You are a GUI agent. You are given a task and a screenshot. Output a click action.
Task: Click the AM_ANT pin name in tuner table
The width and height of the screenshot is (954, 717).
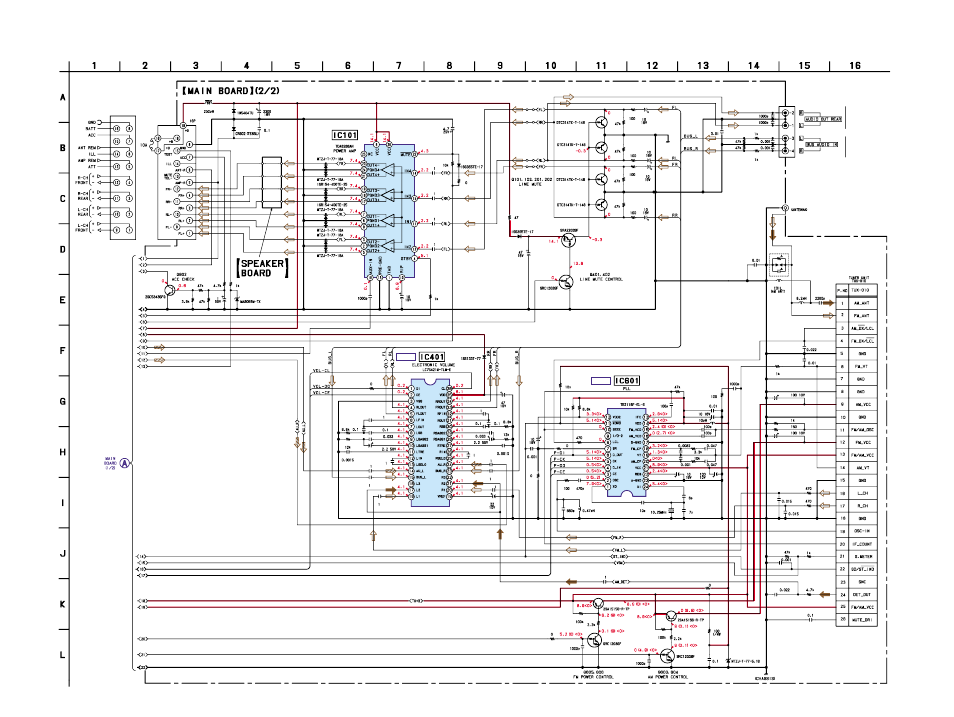tap(862, 303)
